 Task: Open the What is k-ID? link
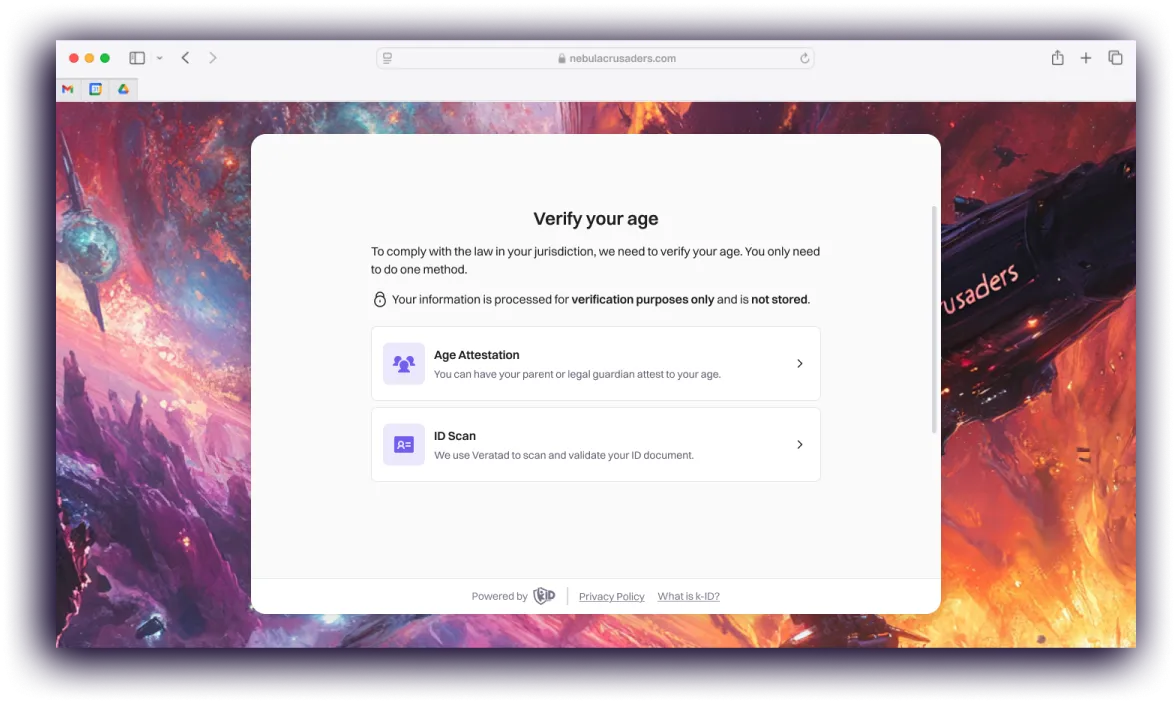(x=688, y=597)
